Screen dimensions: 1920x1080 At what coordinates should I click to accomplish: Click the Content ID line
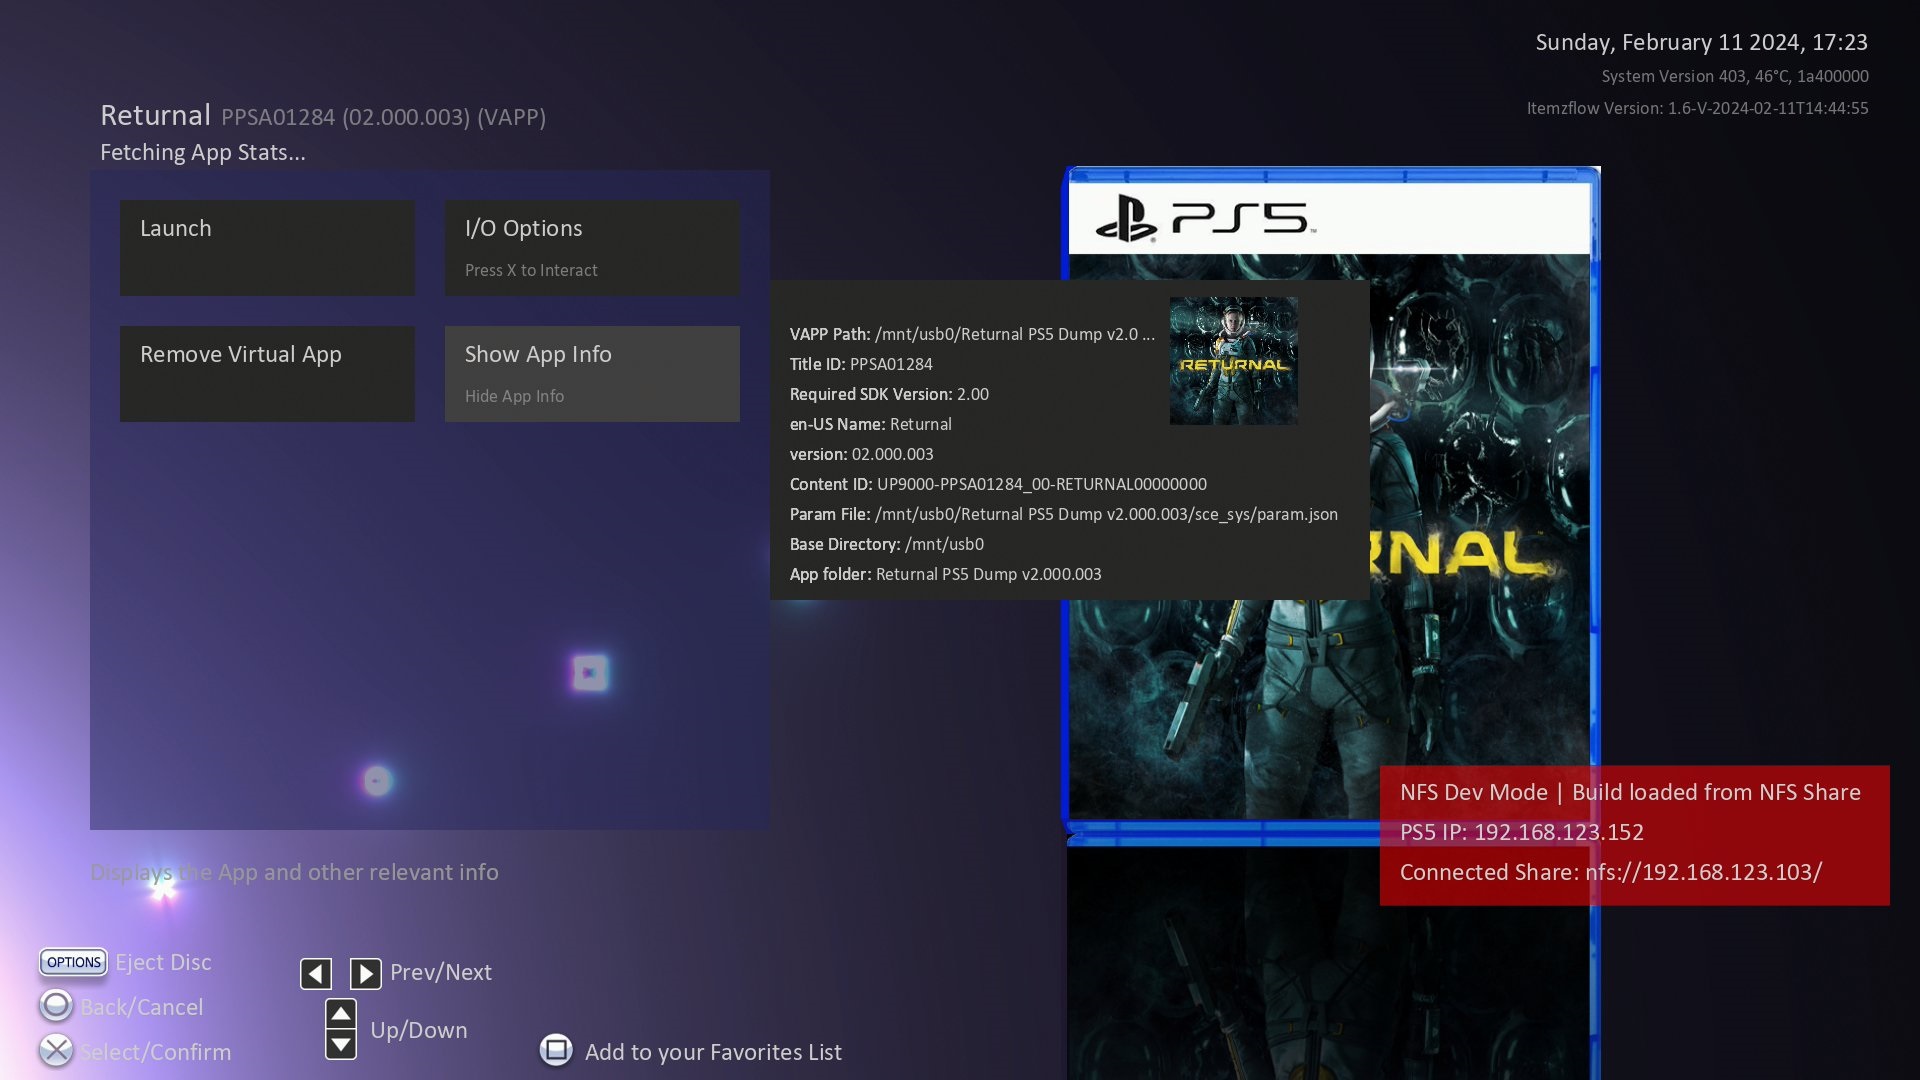[x=998, y=484]
